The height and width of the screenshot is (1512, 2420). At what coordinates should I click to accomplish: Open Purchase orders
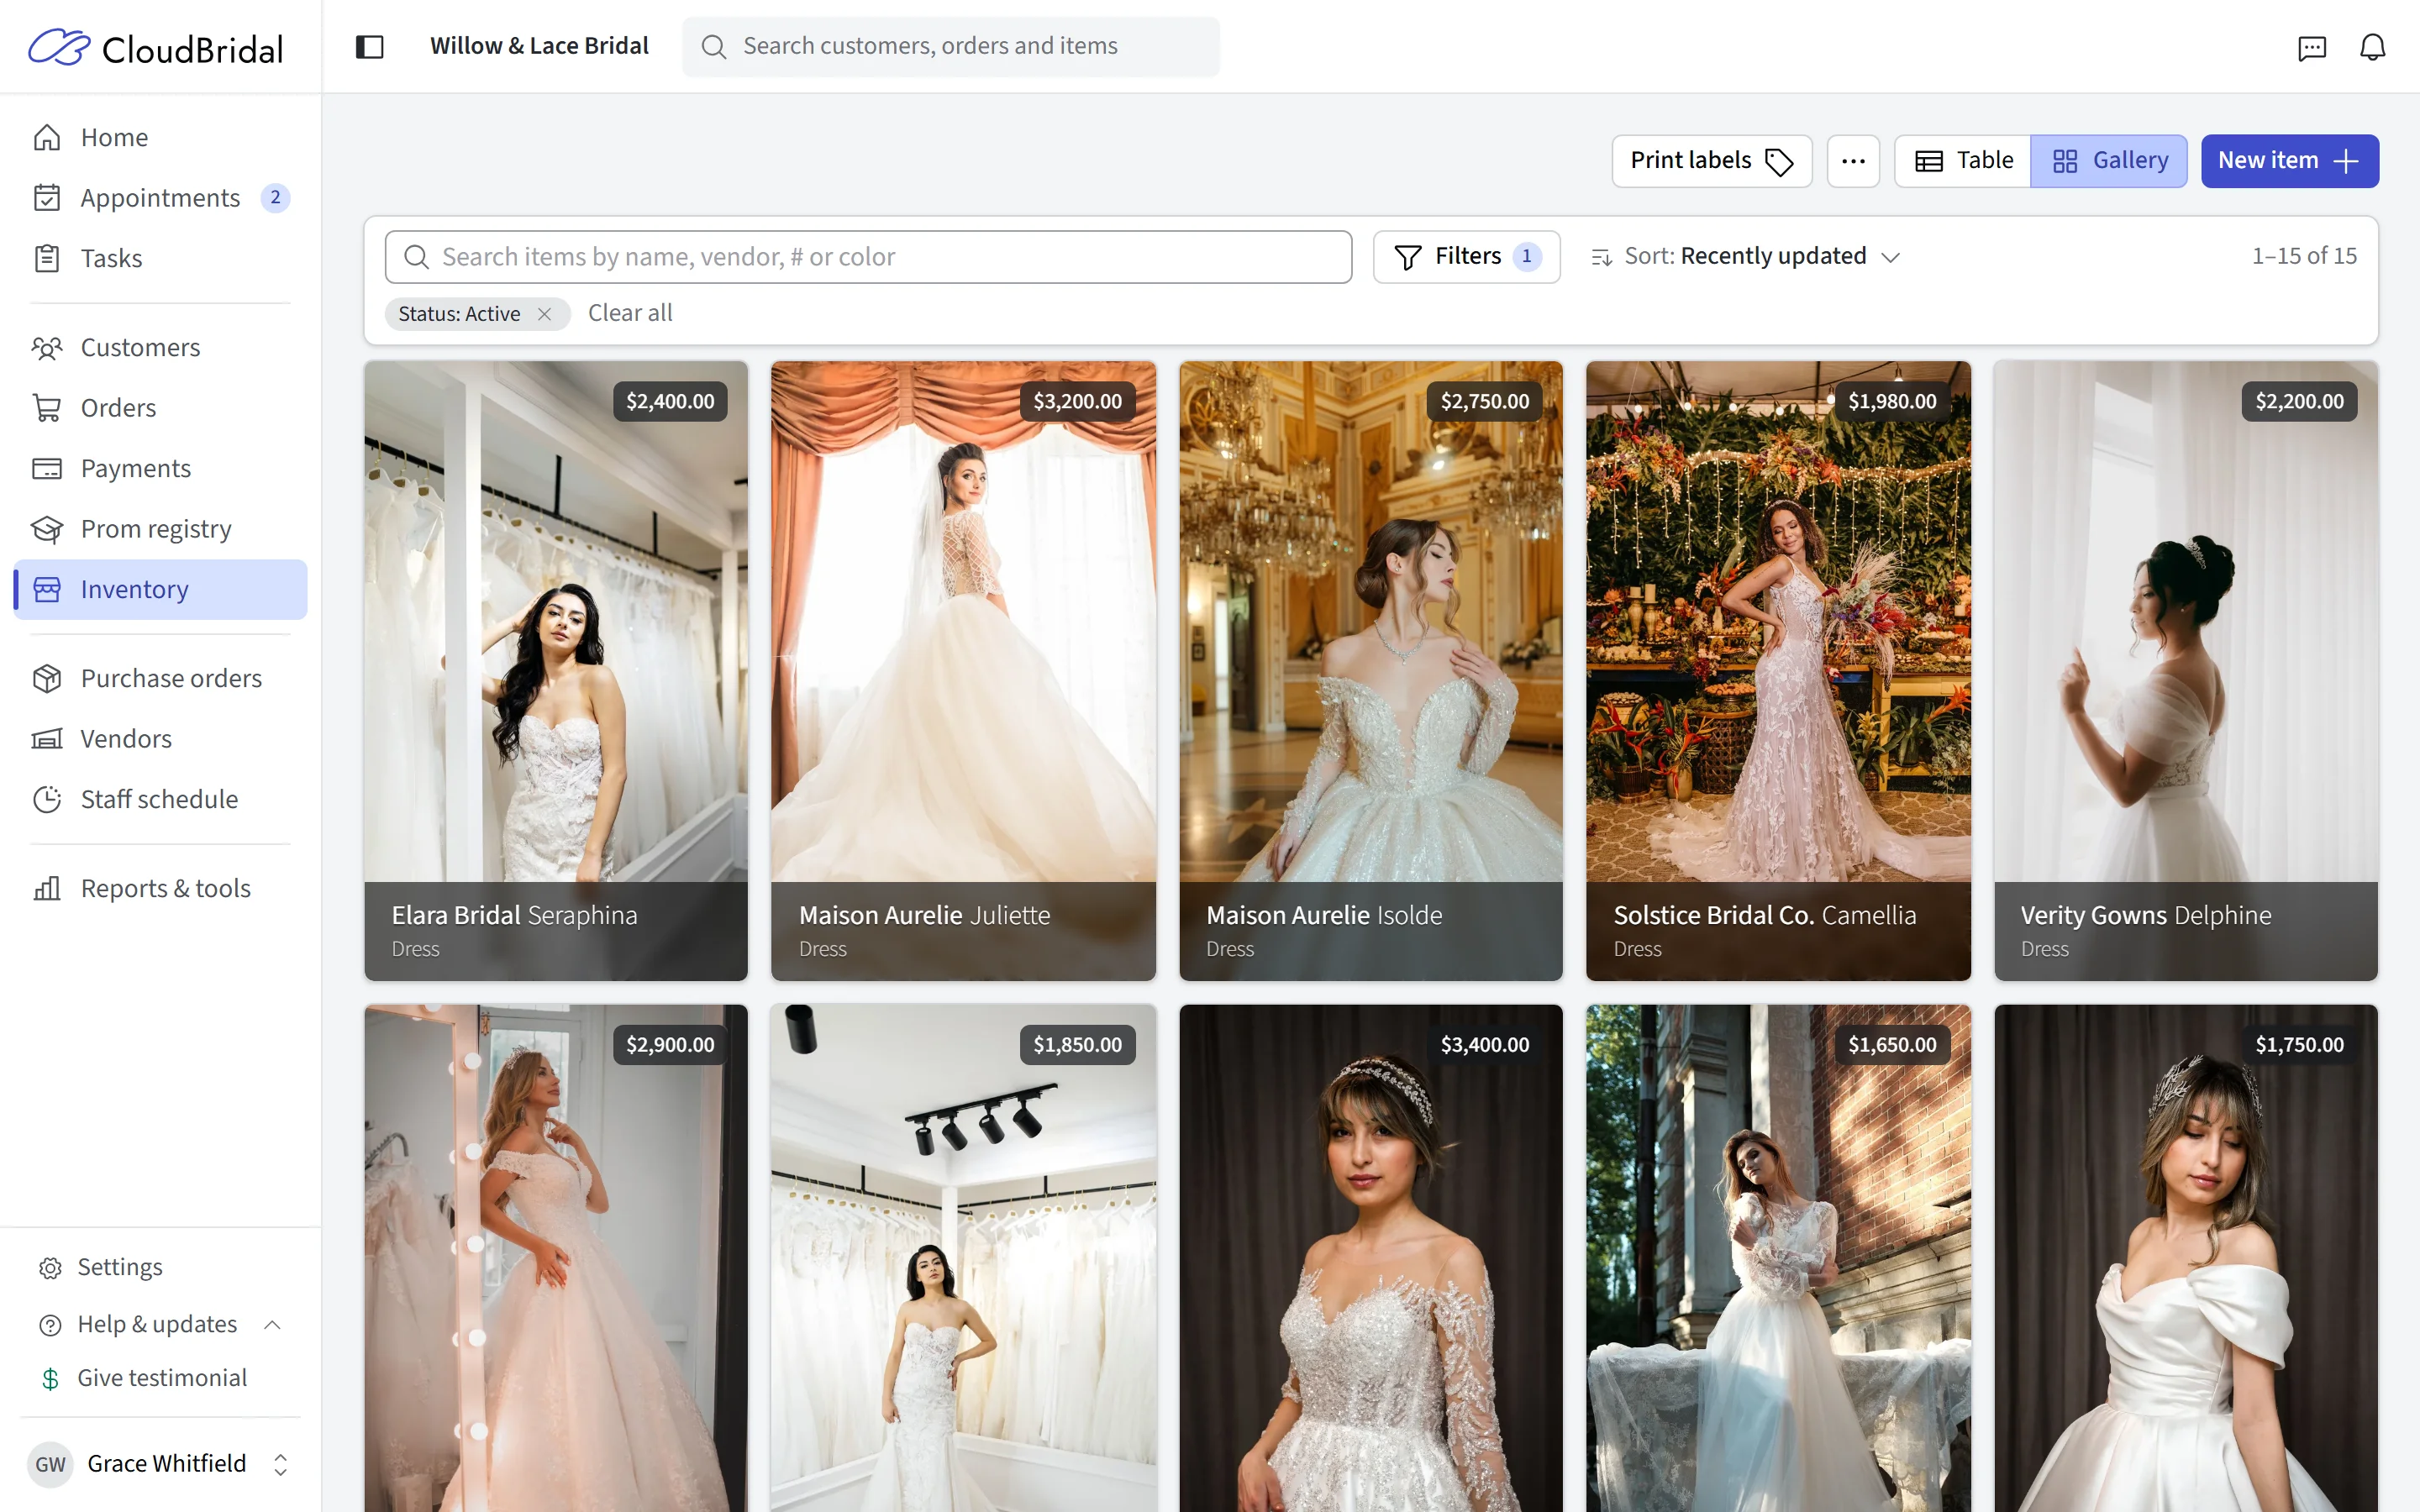pos(160,678)
